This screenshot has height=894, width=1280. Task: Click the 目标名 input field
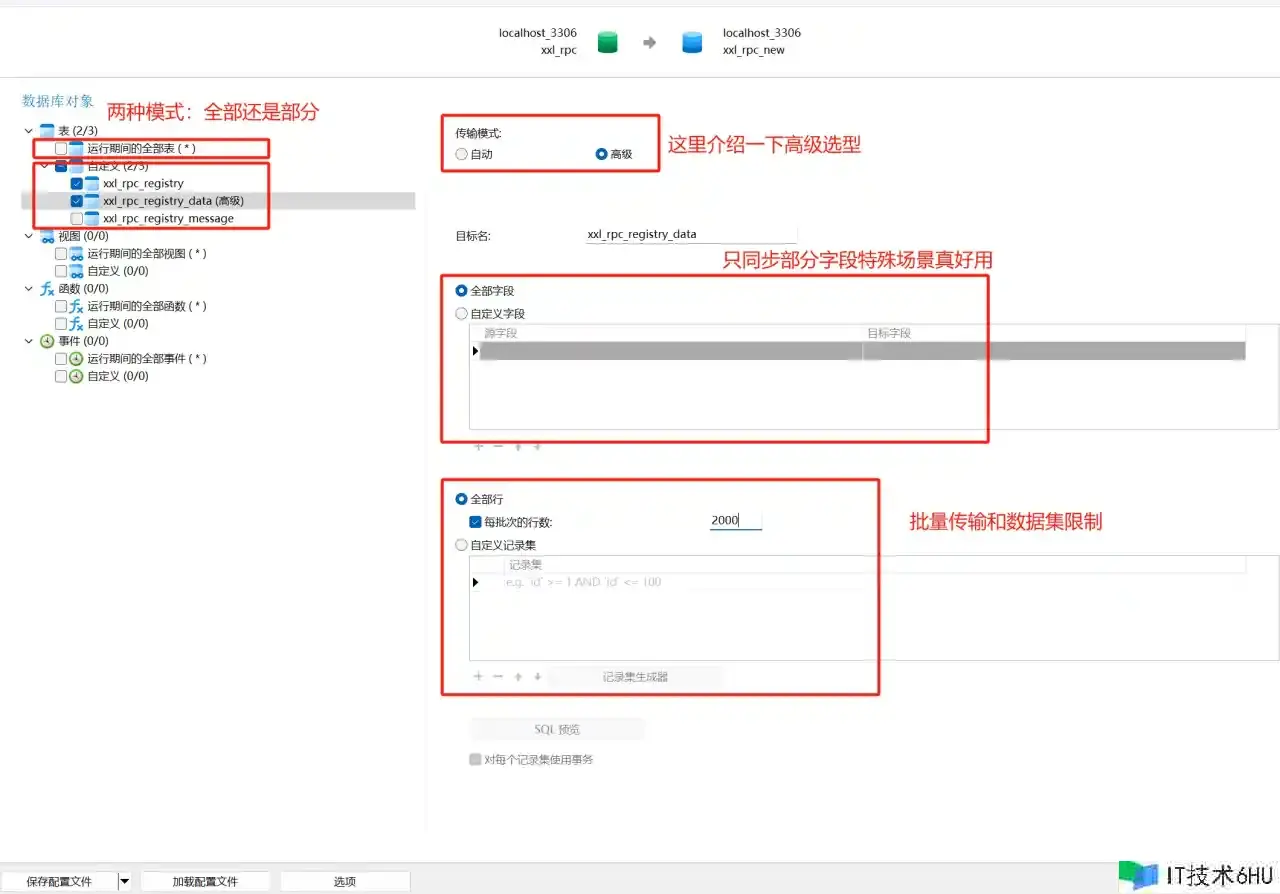690,235
